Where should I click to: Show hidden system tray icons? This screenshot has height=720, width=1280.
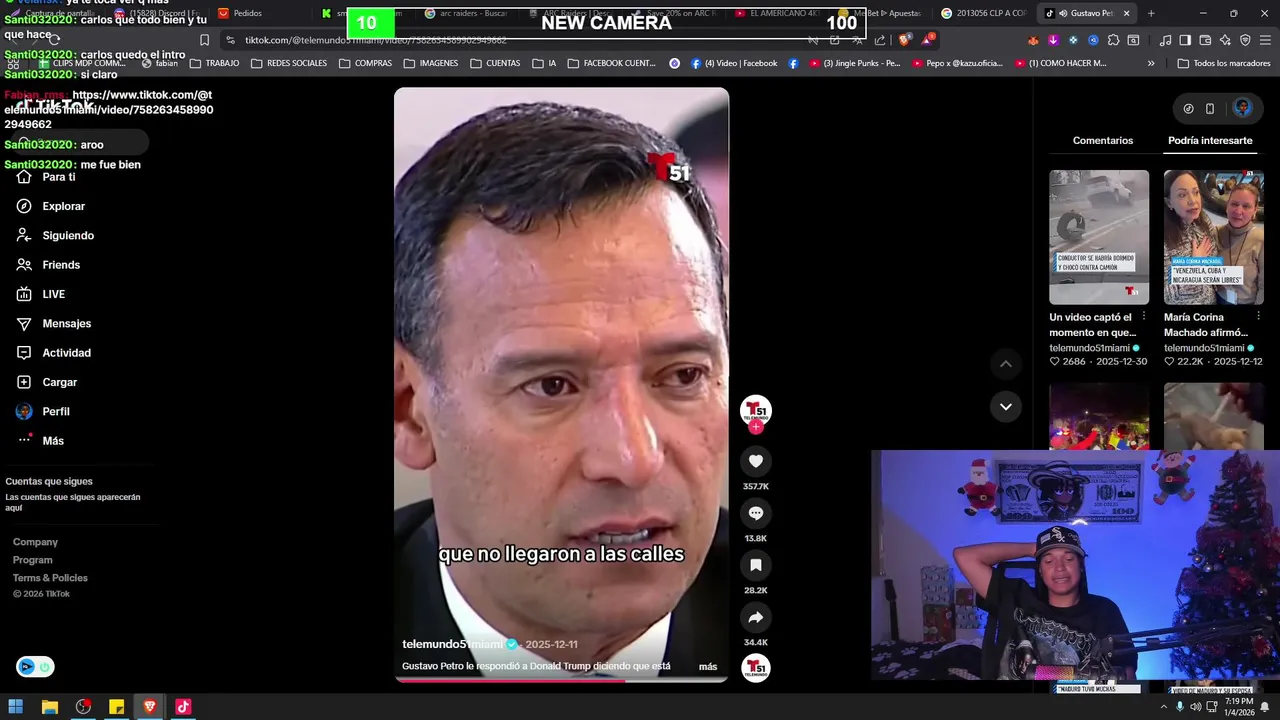[1165, 706]
